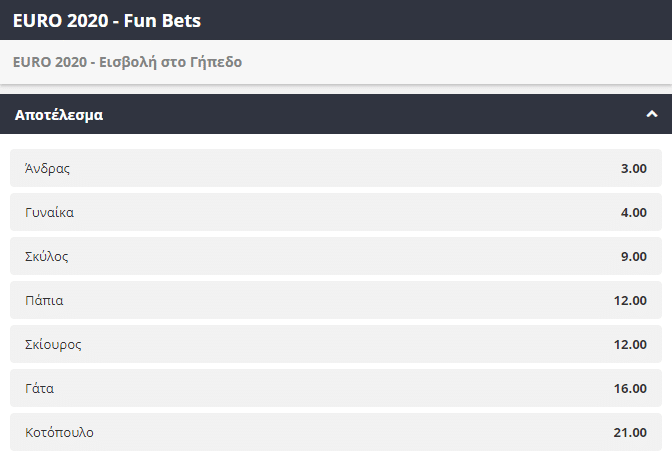Choose the Σκύλος outcome label
Image resolution: width=672 pixels, height=458 pixels.
click(47, 256)
